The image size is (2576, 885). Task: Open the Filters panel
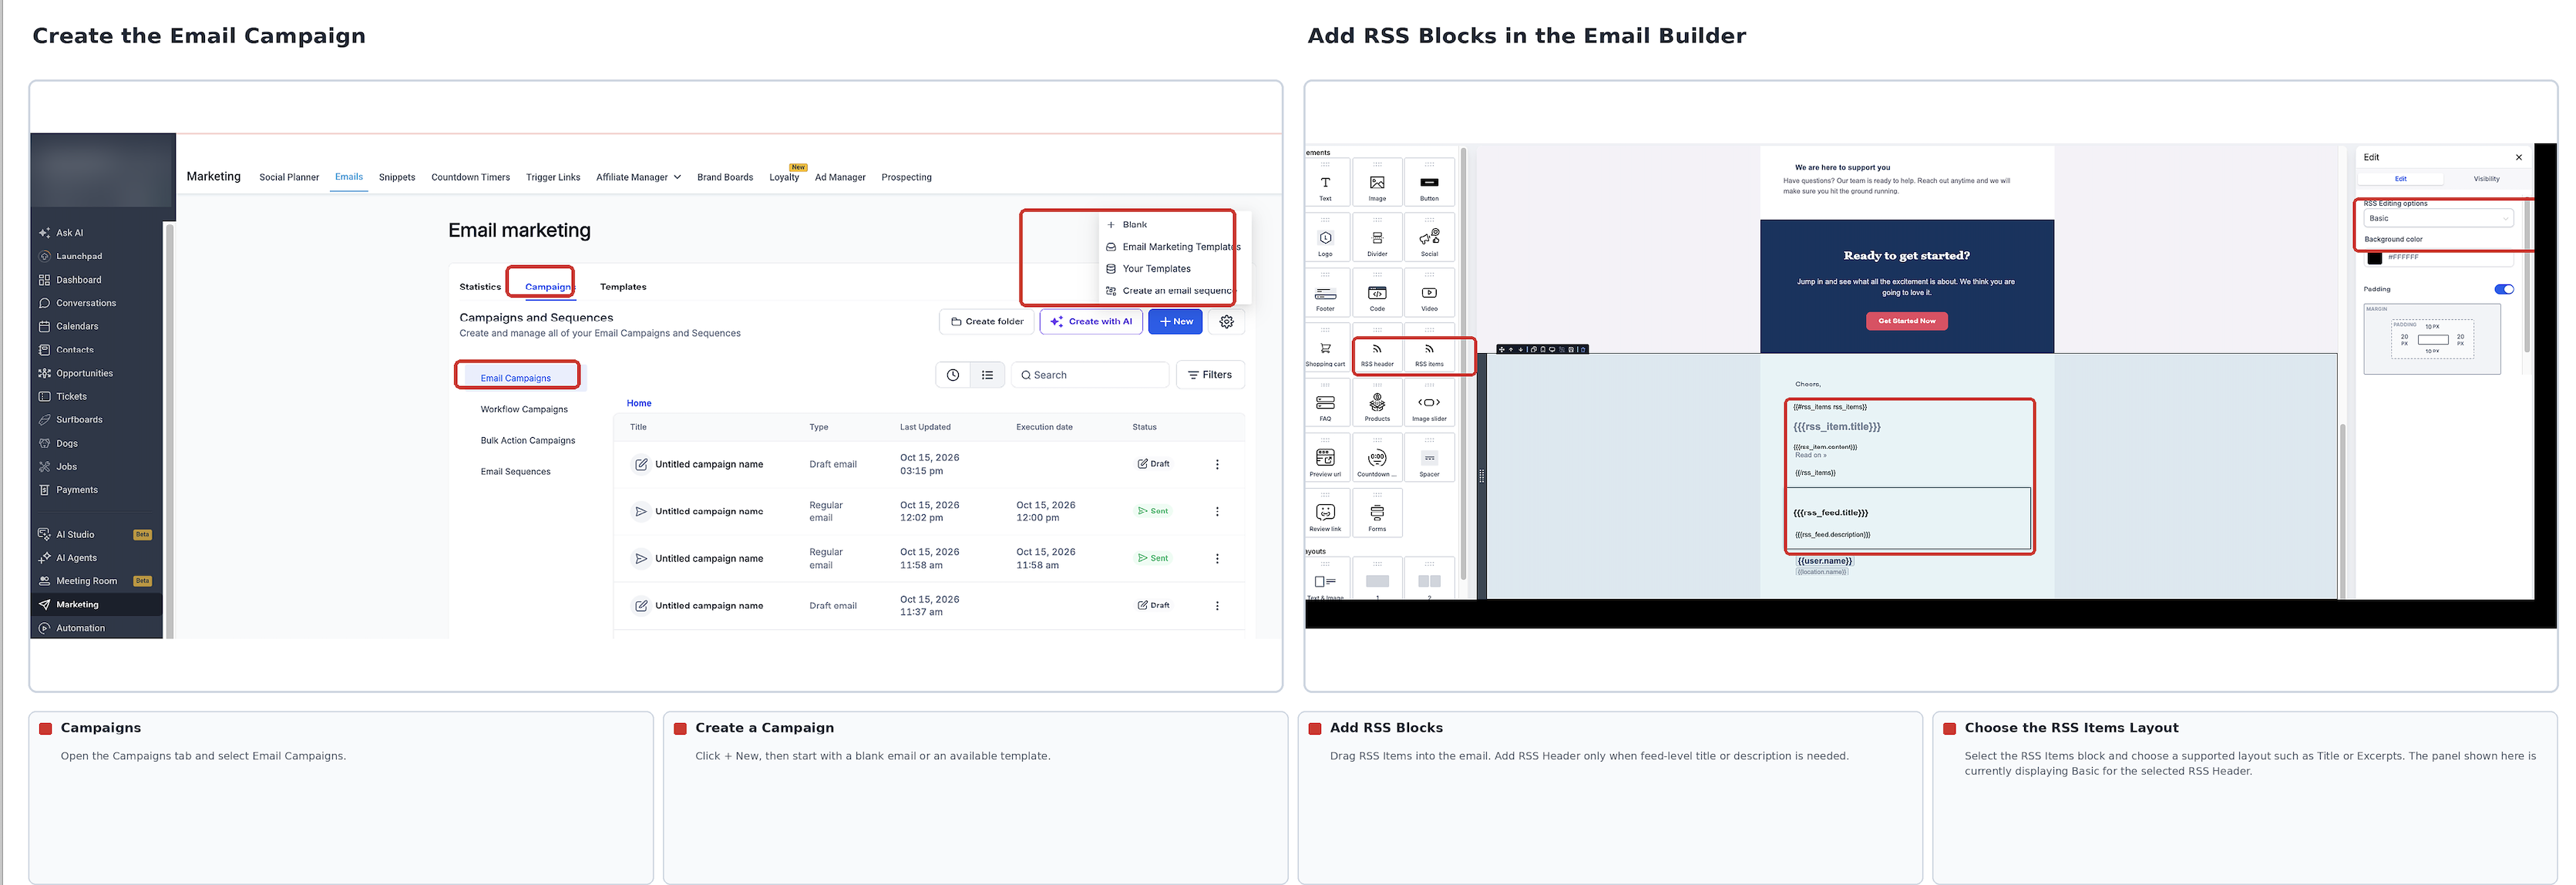click(x=1210, y=375)
